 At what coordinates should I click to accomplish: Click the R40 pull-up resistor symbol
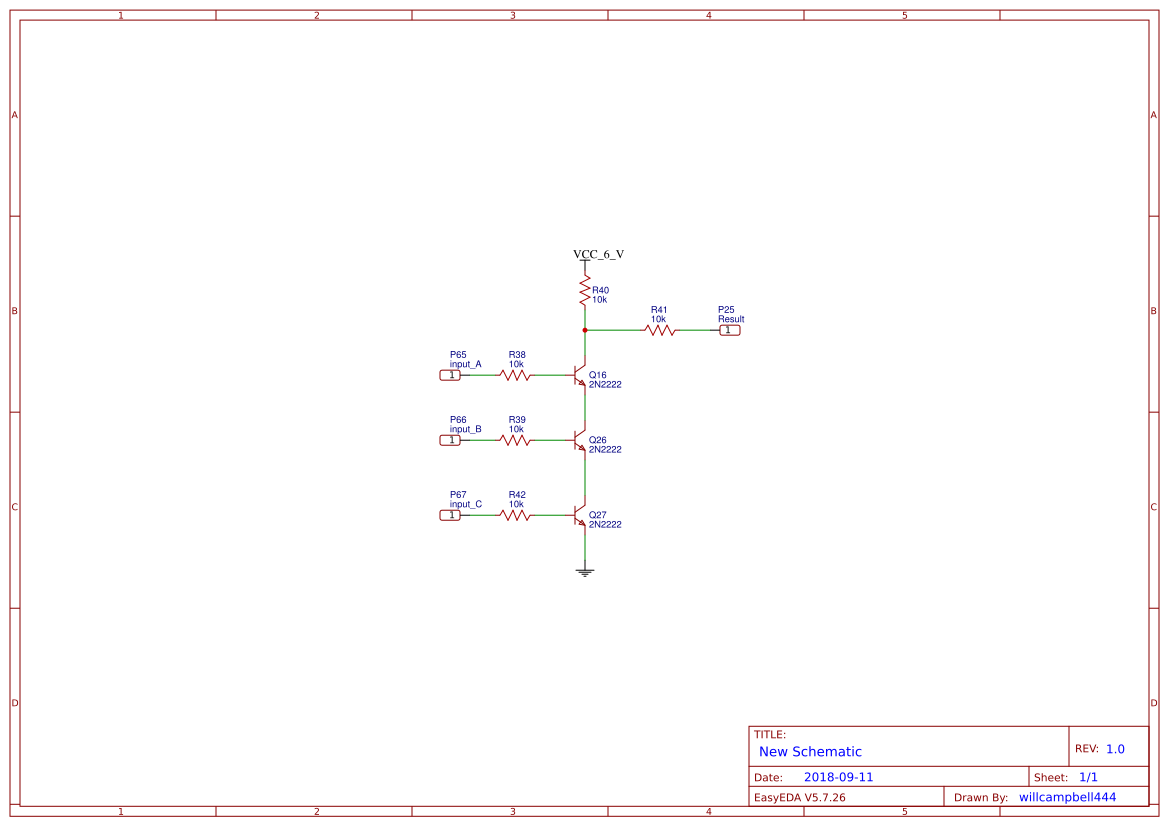click(x=585, y=290)
